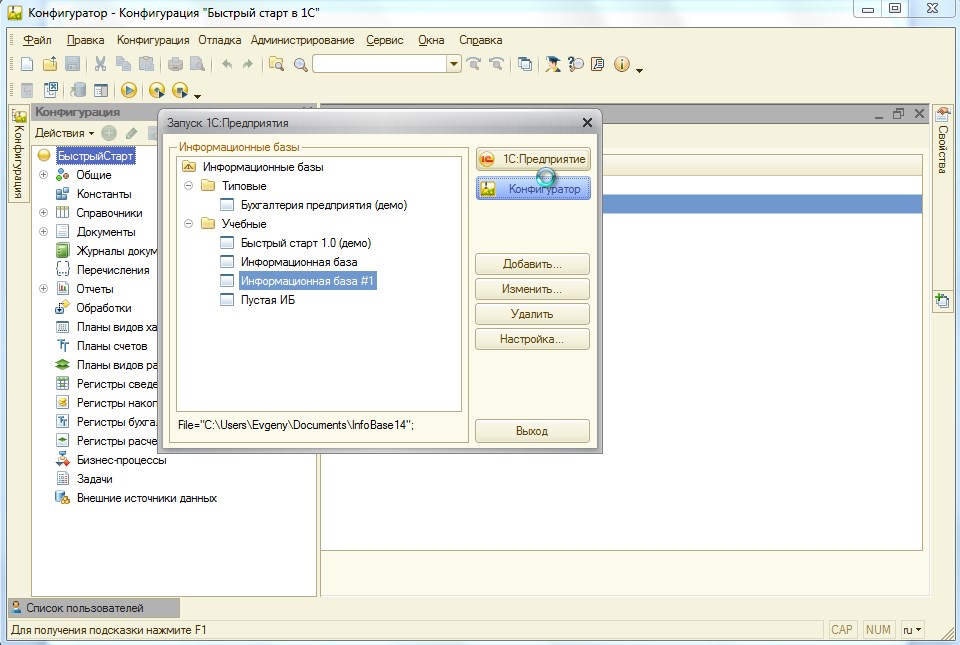Open the search field dropdown arrow
The height and width of the screenshot is (645, 960).
coord(454,64)
